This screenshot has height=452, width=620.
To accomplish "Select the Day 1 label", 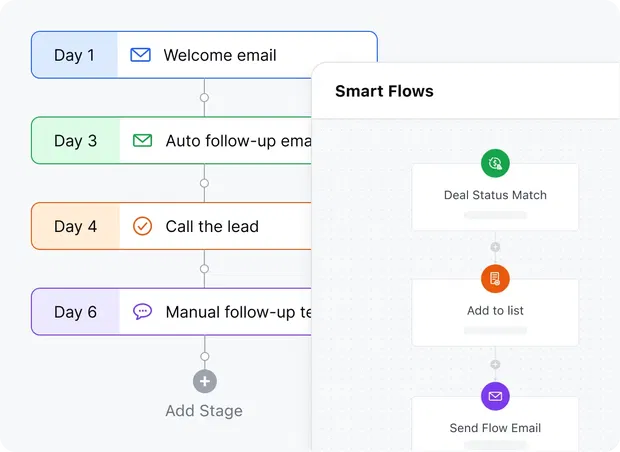I will pyautogui.click(x=74, y=55).
